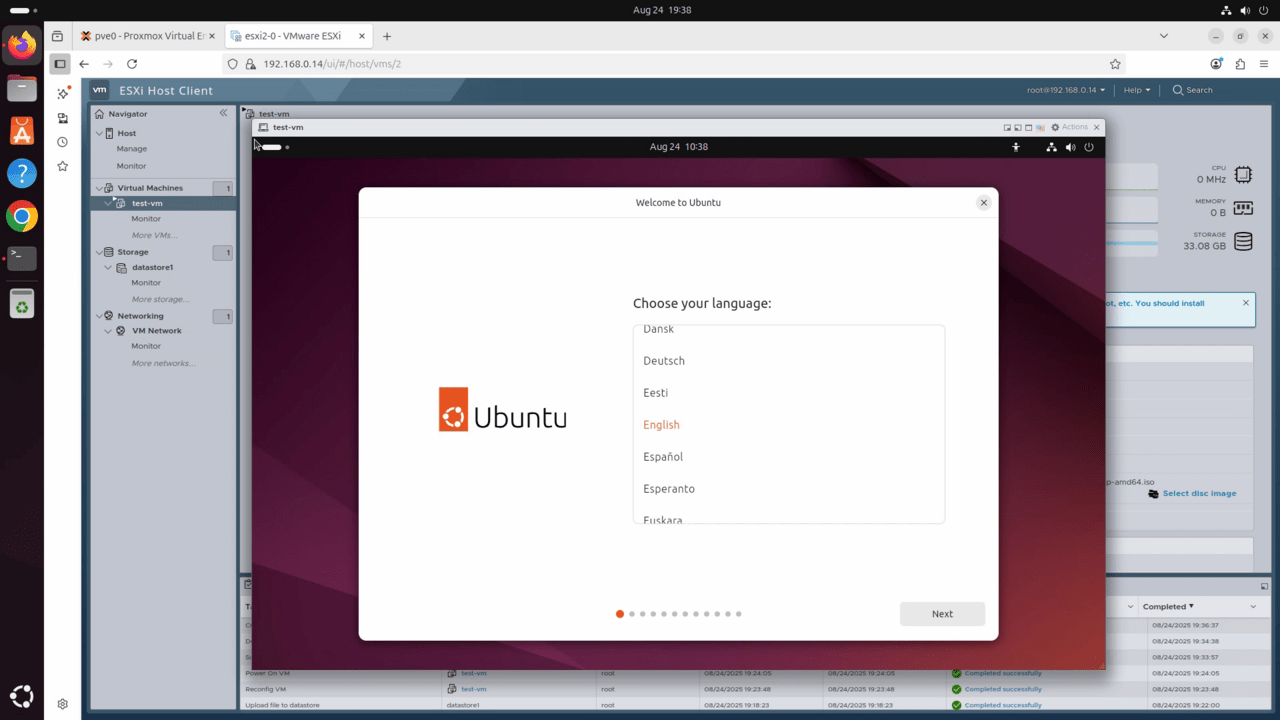Open synced tabs sidebar icon
The width and height of the screenshot is (1280, 720).
pos(62,118)
